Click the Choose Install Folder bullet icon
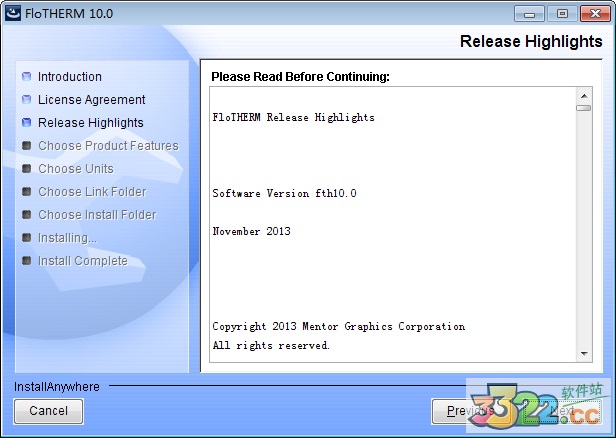This screenshot has height=438, width=616. click(x=26, y=214)
